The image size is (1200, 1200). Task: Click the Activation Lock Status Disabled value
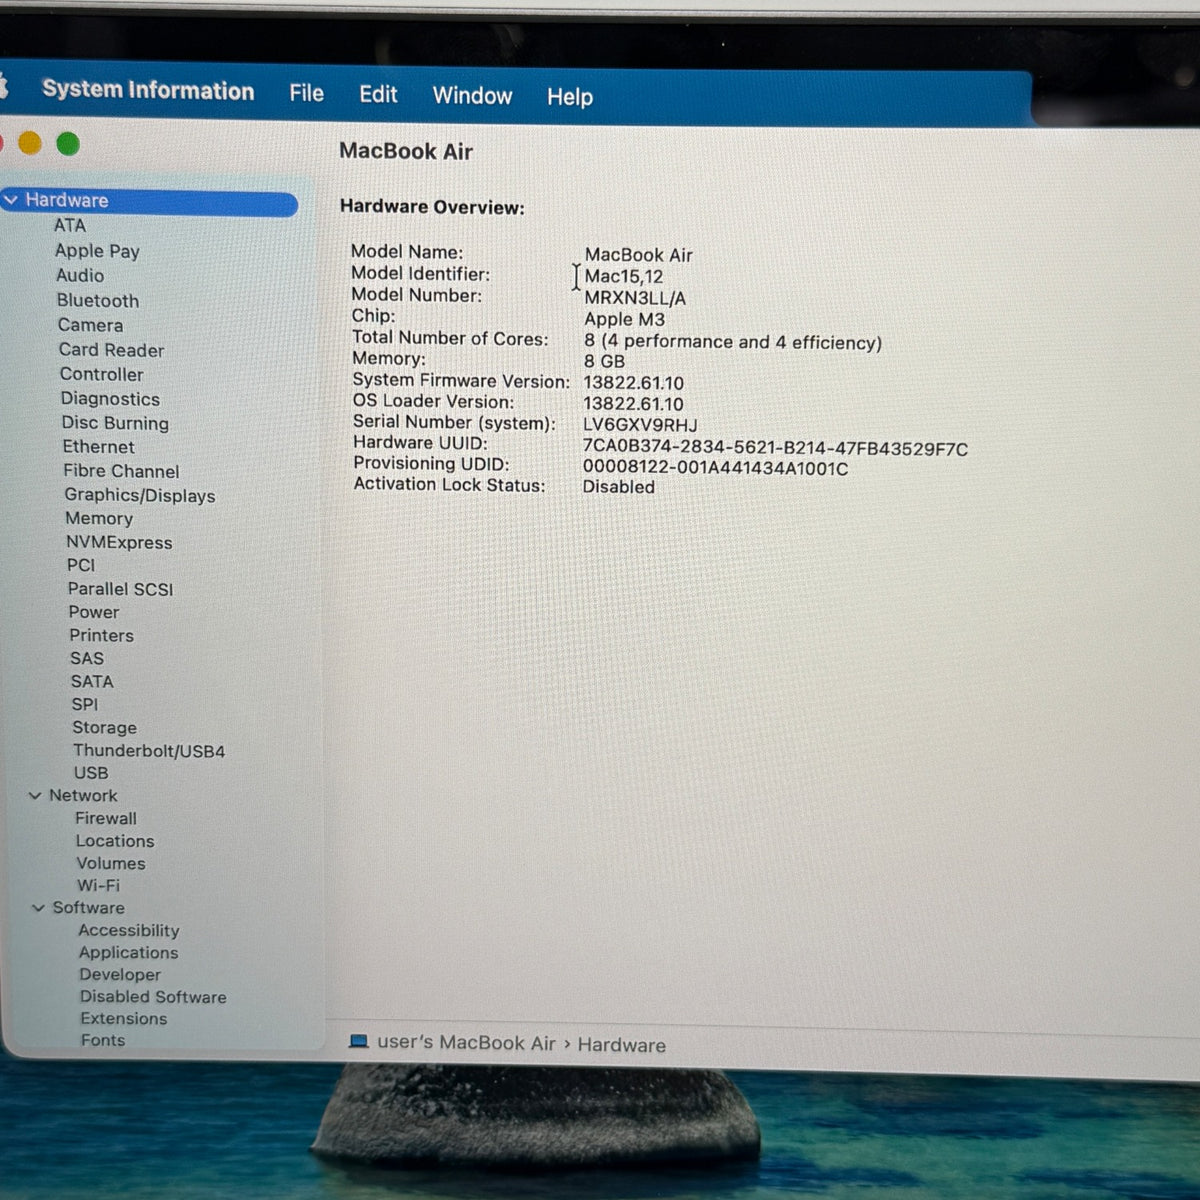(x=619, y=487)
